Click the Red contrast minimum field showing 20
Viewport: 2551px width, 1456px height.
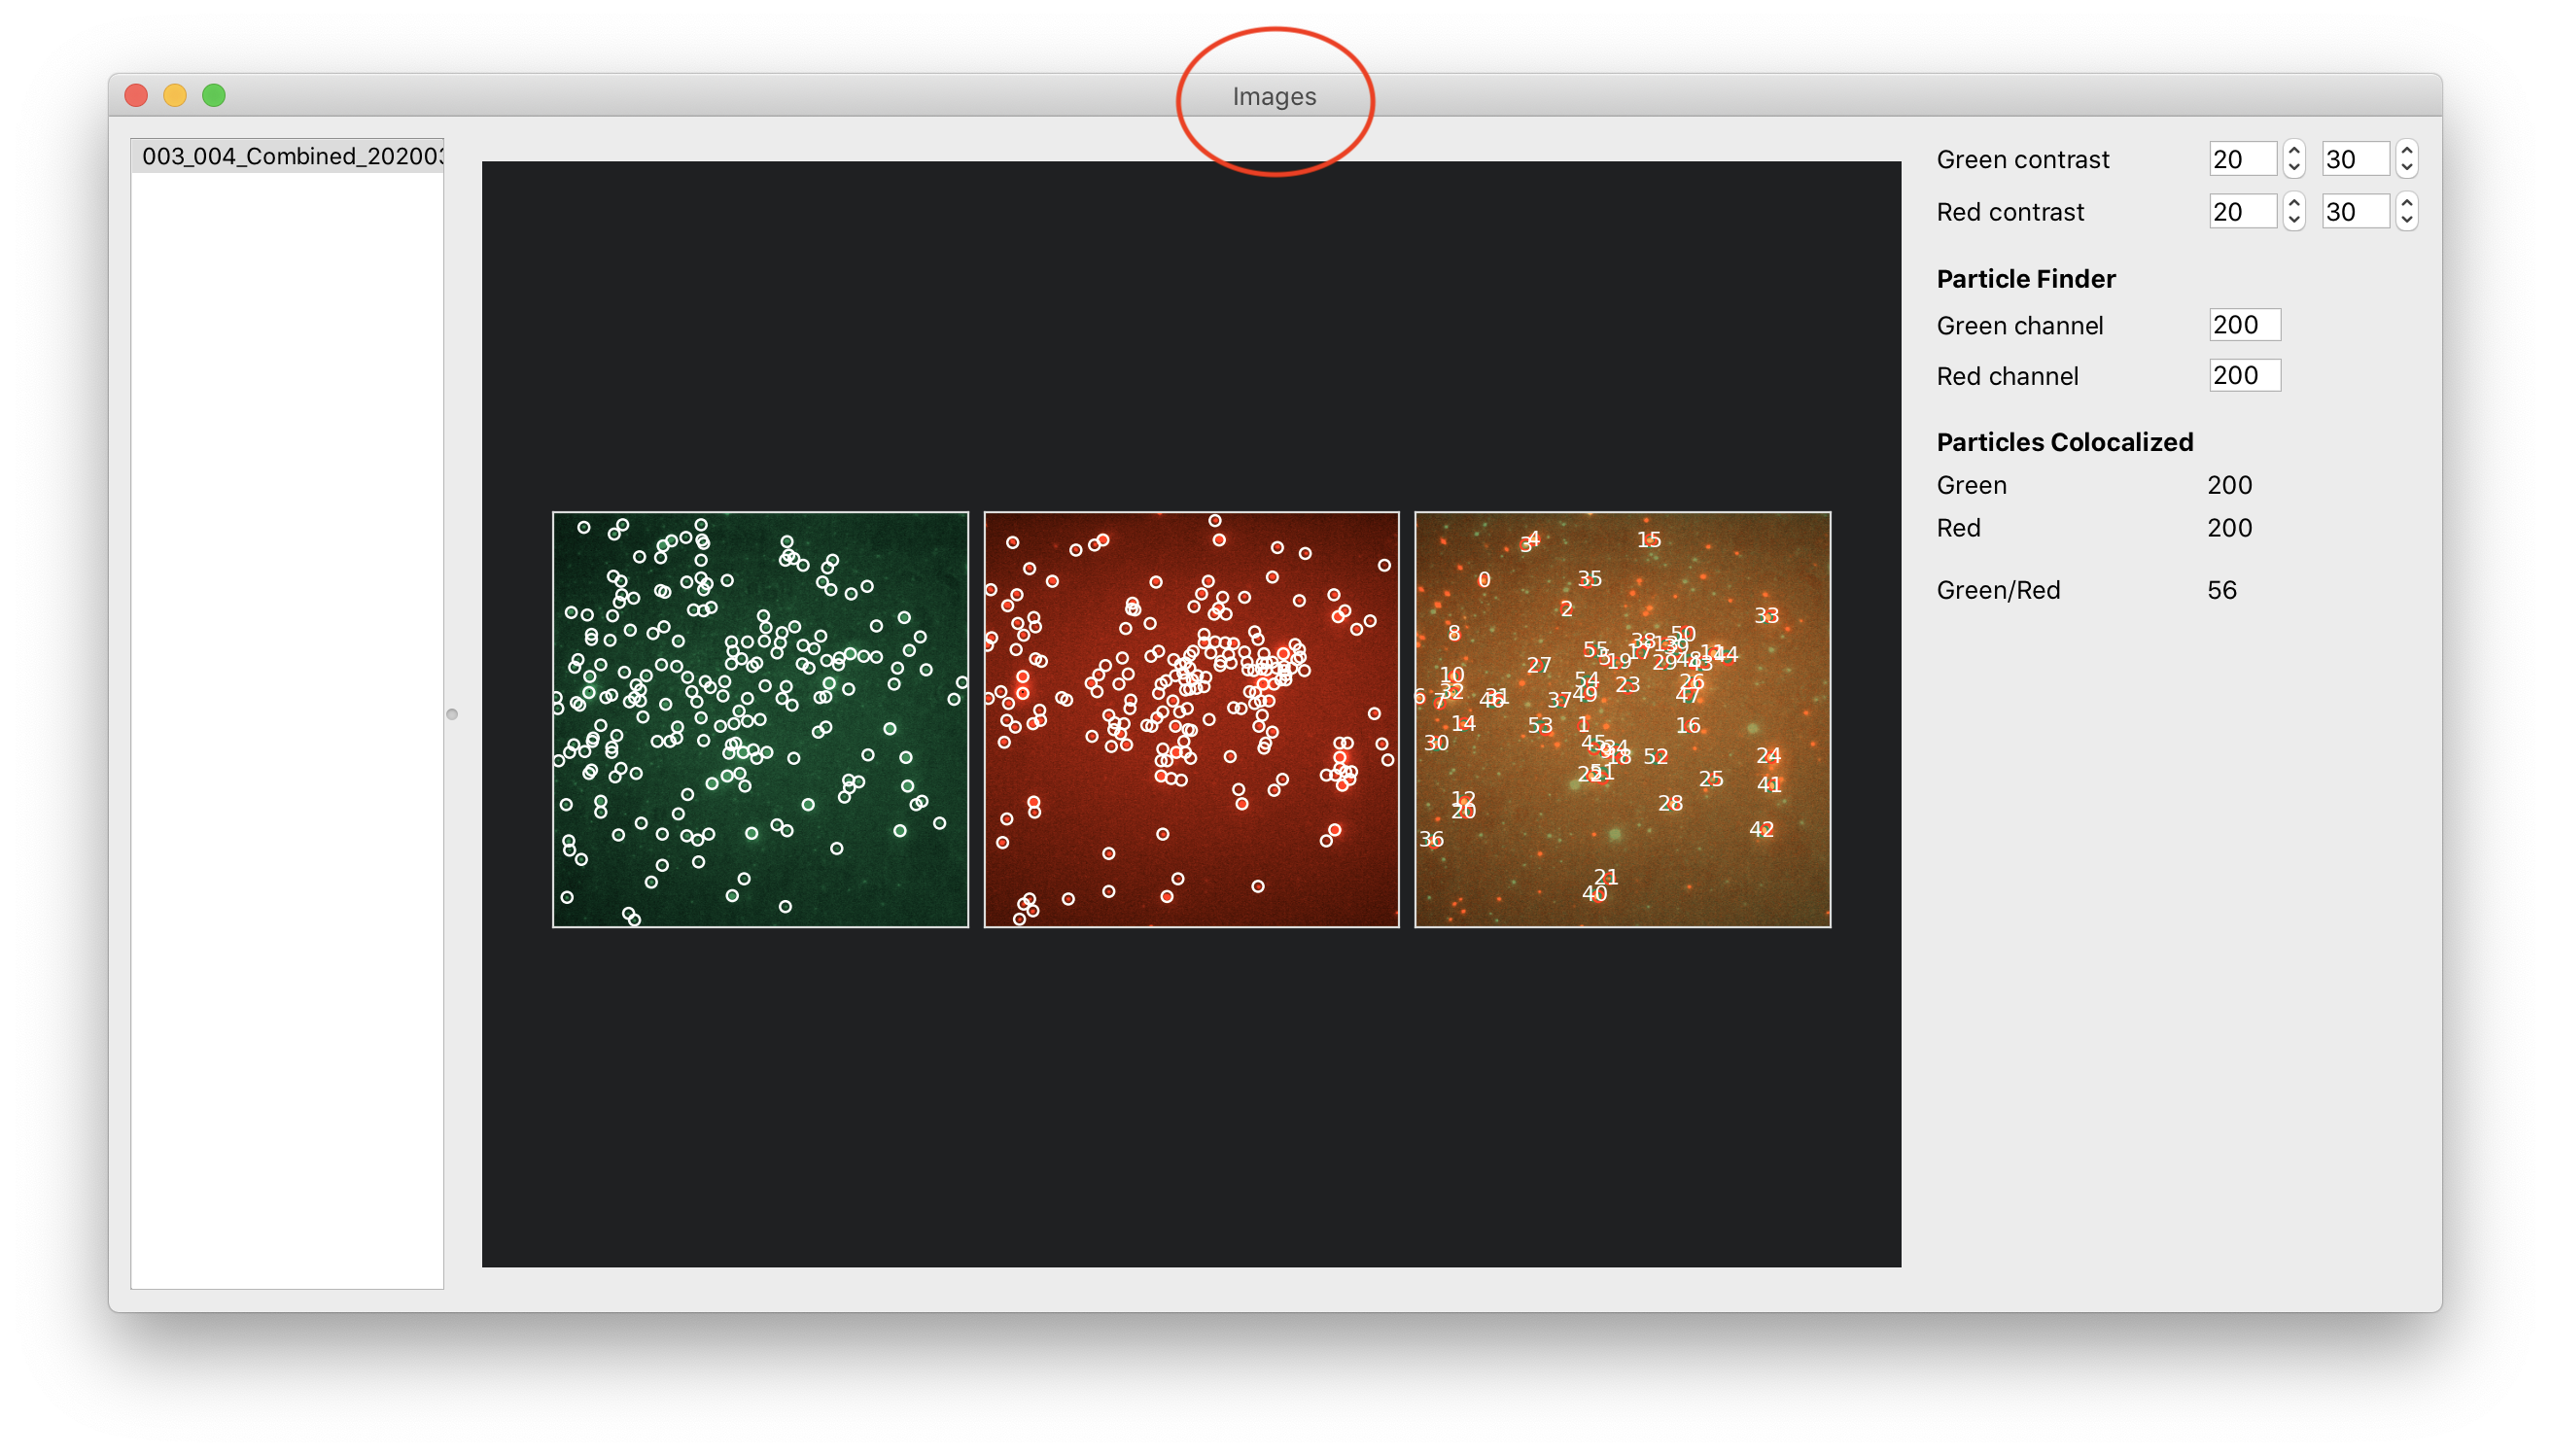(x=2241, y=212)
